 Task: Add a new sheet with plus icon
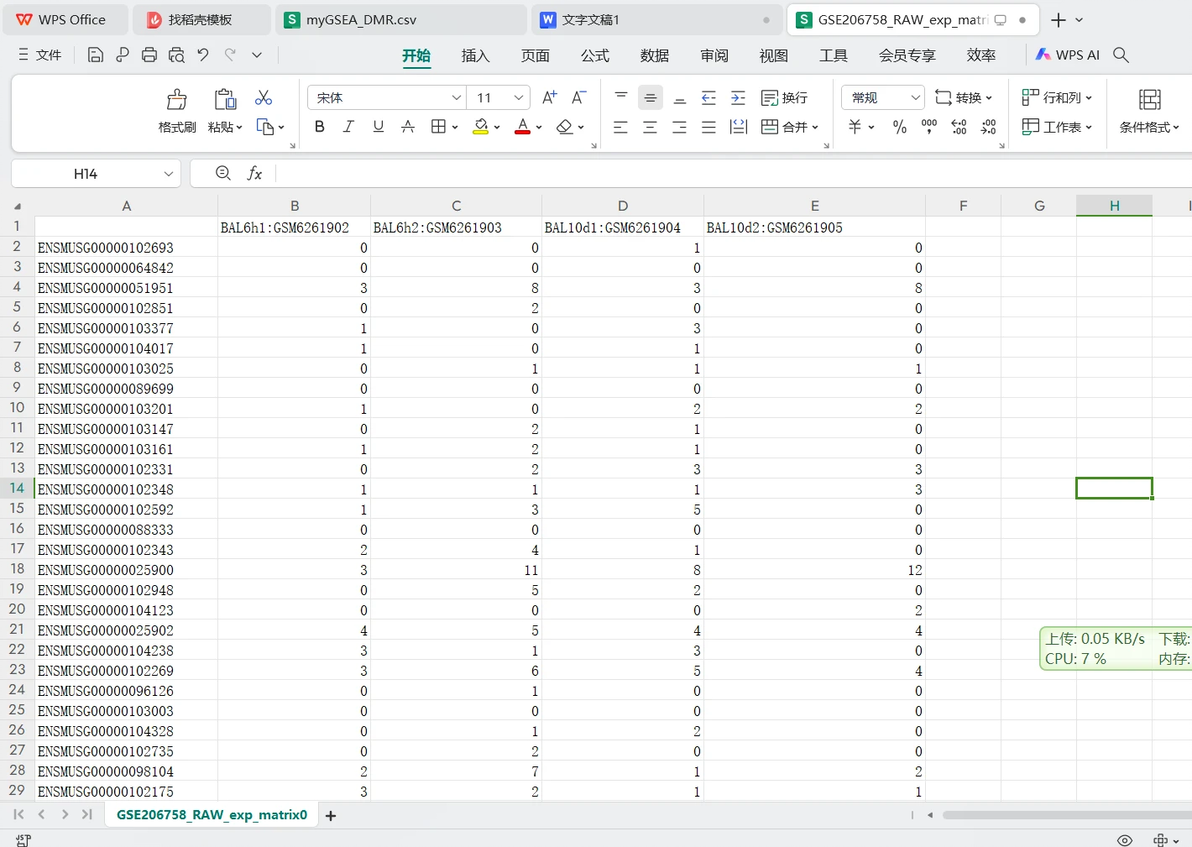coord(331,816)
